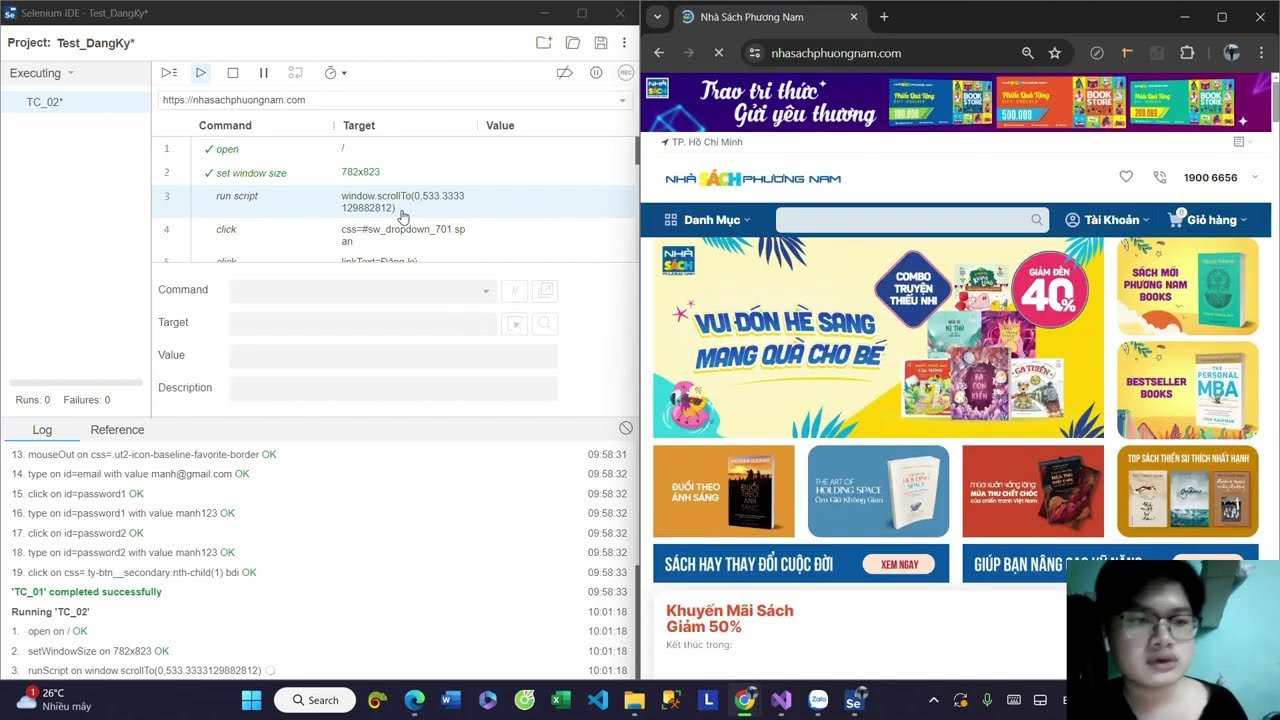Click the Bestseller Books banner
Screen dimensions: 1280x720
pos(1188,389)
